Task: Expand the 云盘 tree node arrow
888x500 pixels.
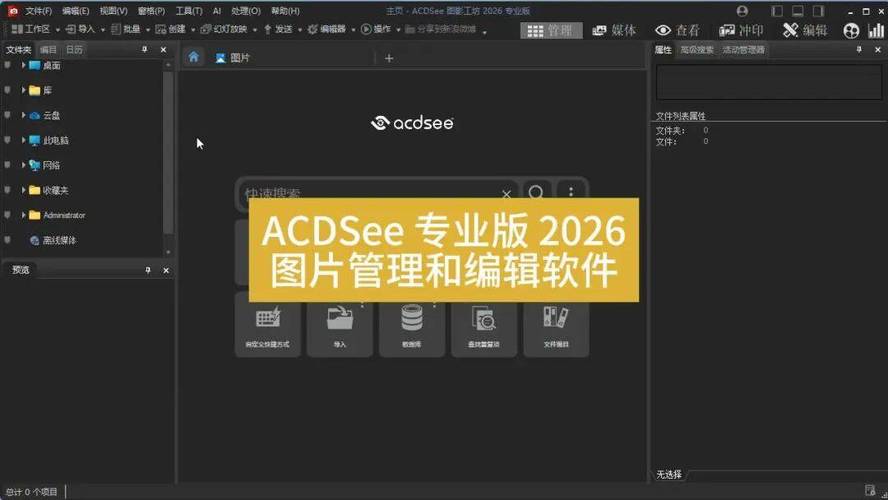Action: pos(23,115)
